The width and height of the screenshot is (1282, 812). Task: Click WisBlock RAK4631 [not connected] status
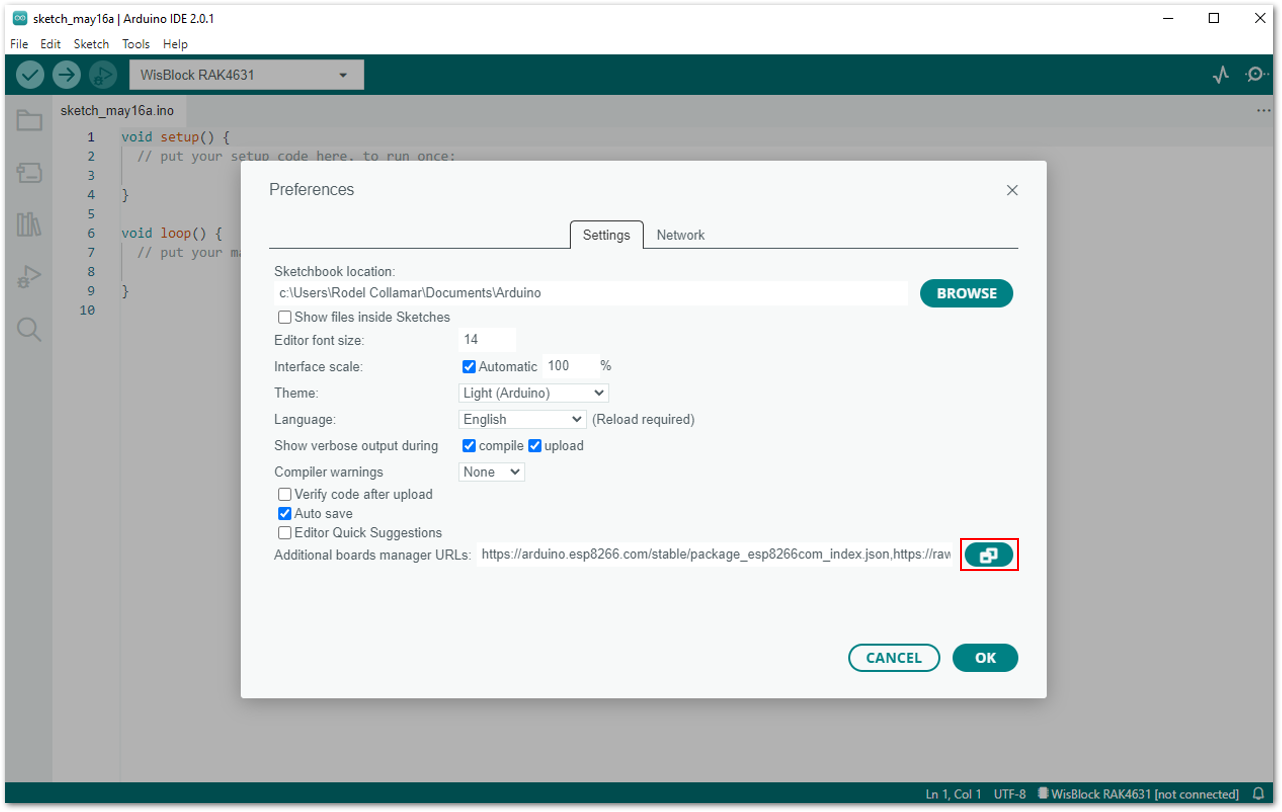(x=1138, y=794)
